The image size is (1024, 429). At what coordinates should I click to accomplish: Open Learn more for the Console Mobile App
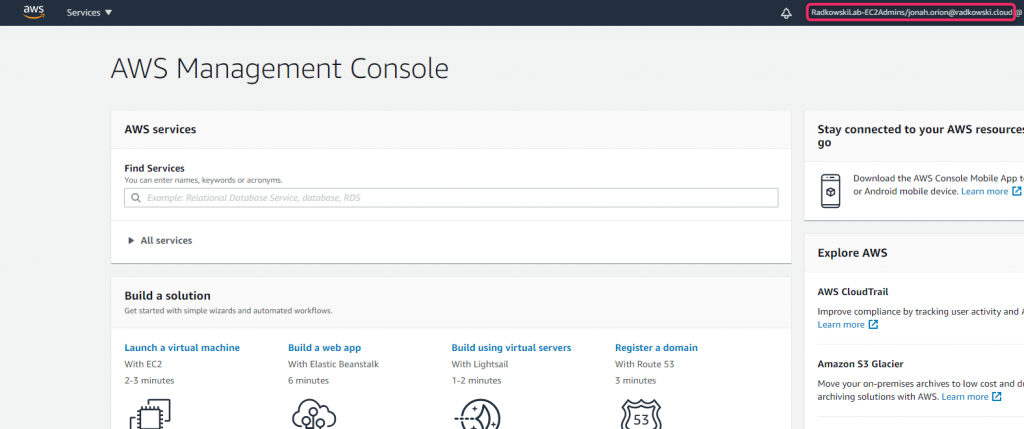(984, 191)
